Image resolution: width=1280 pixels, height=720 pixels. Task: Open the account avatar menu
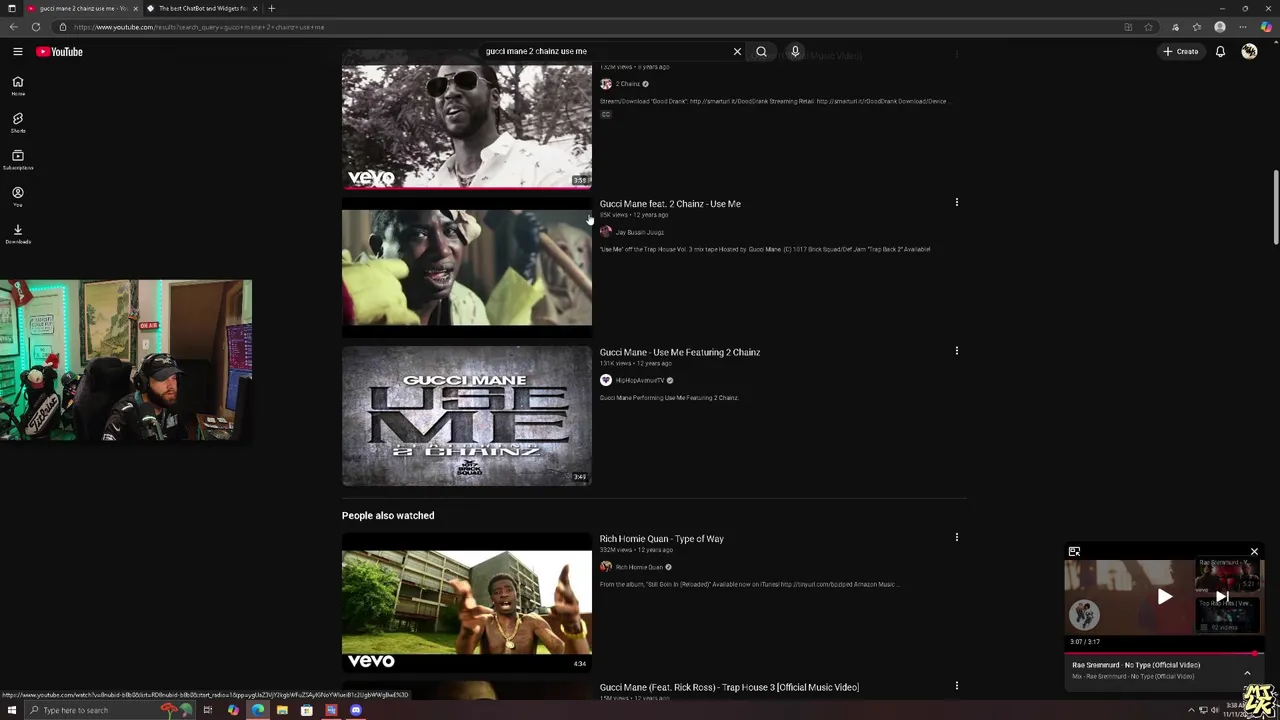[1249, 51]
